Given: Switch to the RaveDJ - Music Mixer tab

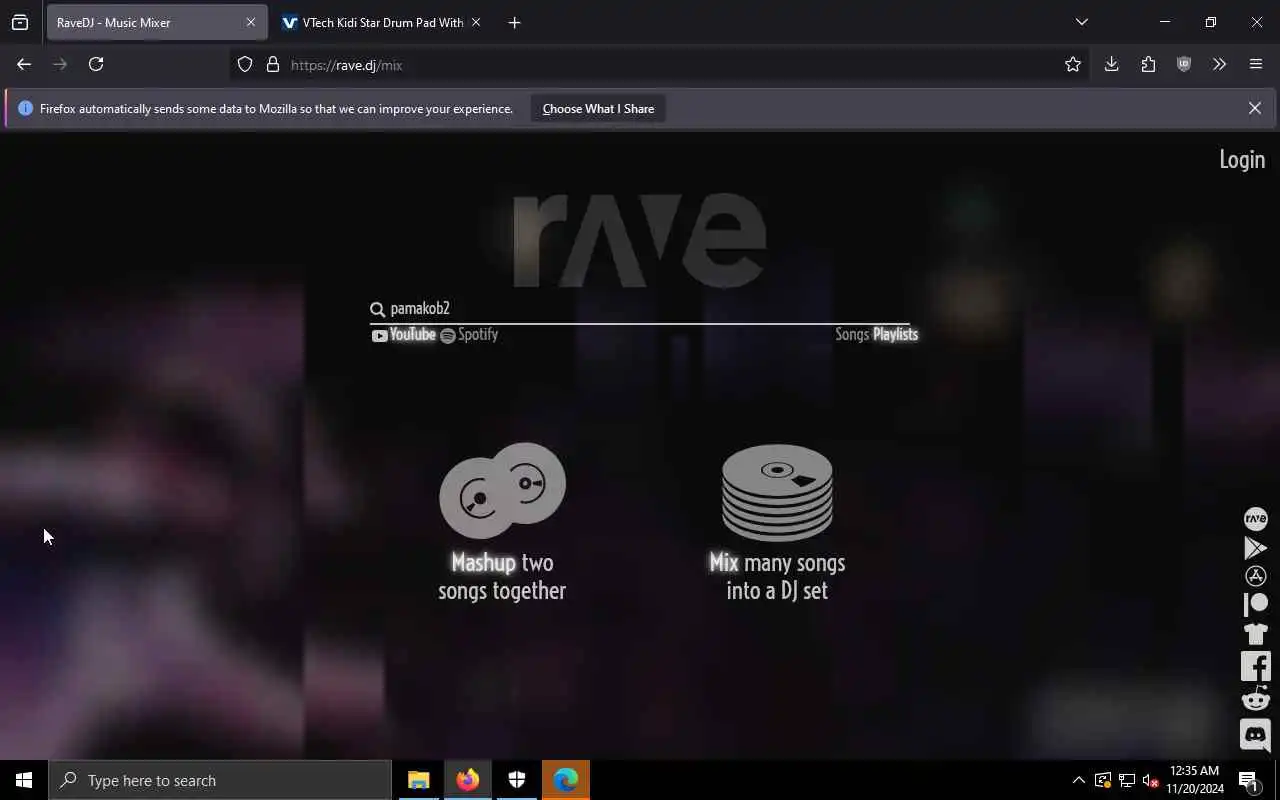Looking at the screenshot, I should click(x=157, y=22).
